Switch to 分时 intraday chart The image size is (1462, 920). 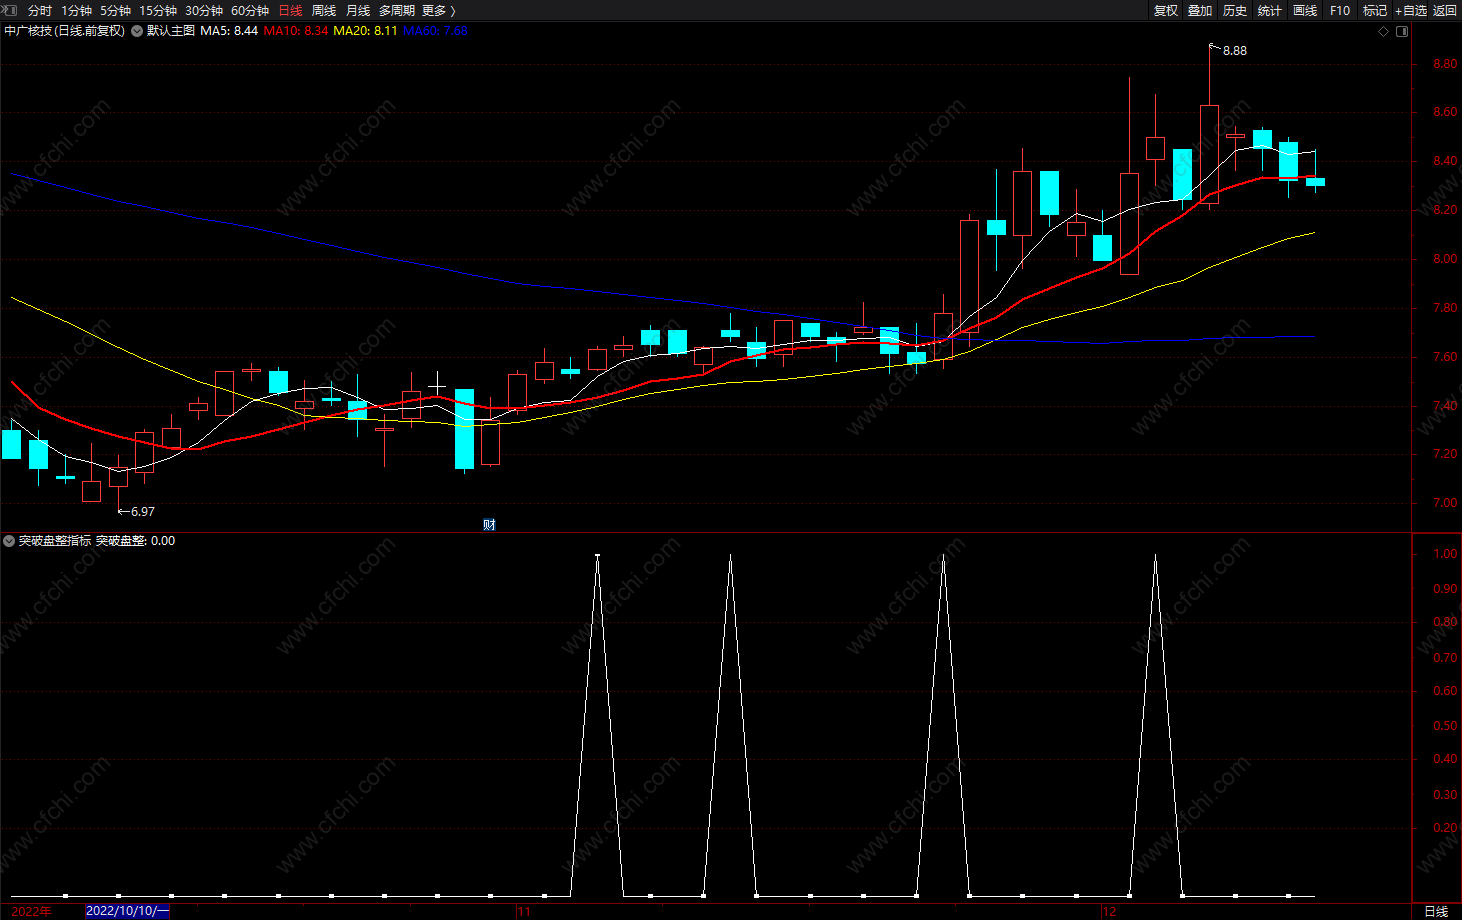pyautogui.click(x=40, y=10)
